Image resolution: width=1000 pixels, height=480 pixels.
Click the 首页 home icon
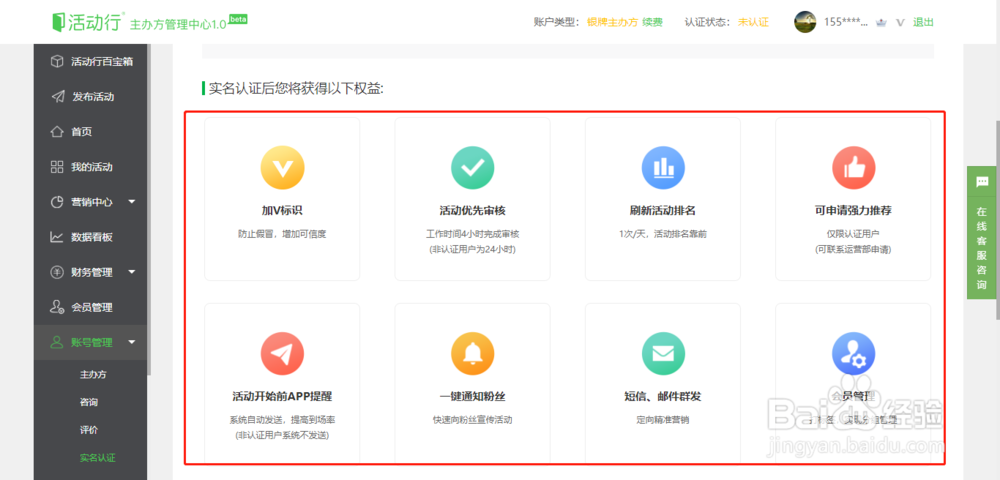[57, 132]
